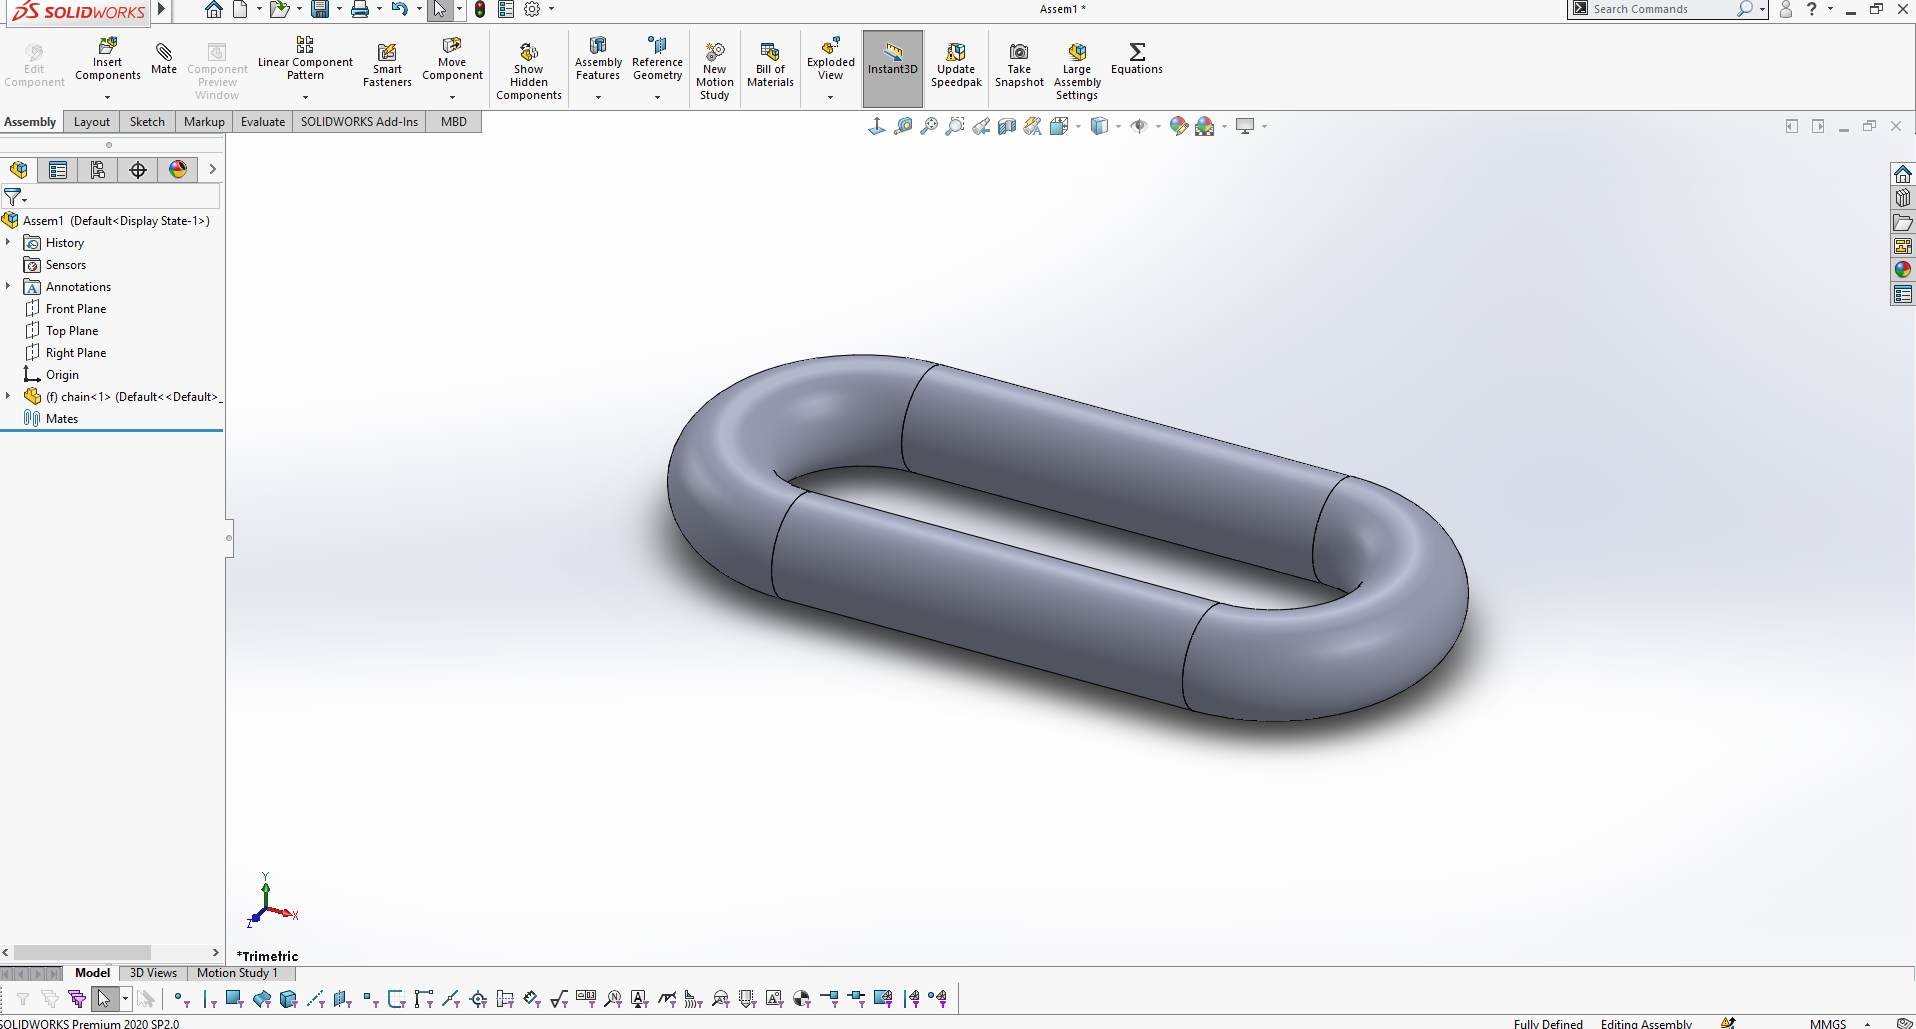Expand the chain<1> component node
Screen dimensions: 1916x1029
pos(8,396)
